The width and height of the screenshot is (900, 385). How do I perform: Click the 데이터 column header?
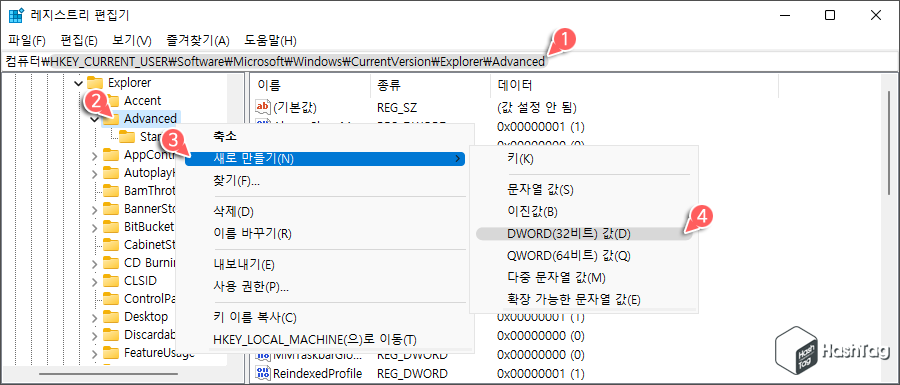coord(634,85)
